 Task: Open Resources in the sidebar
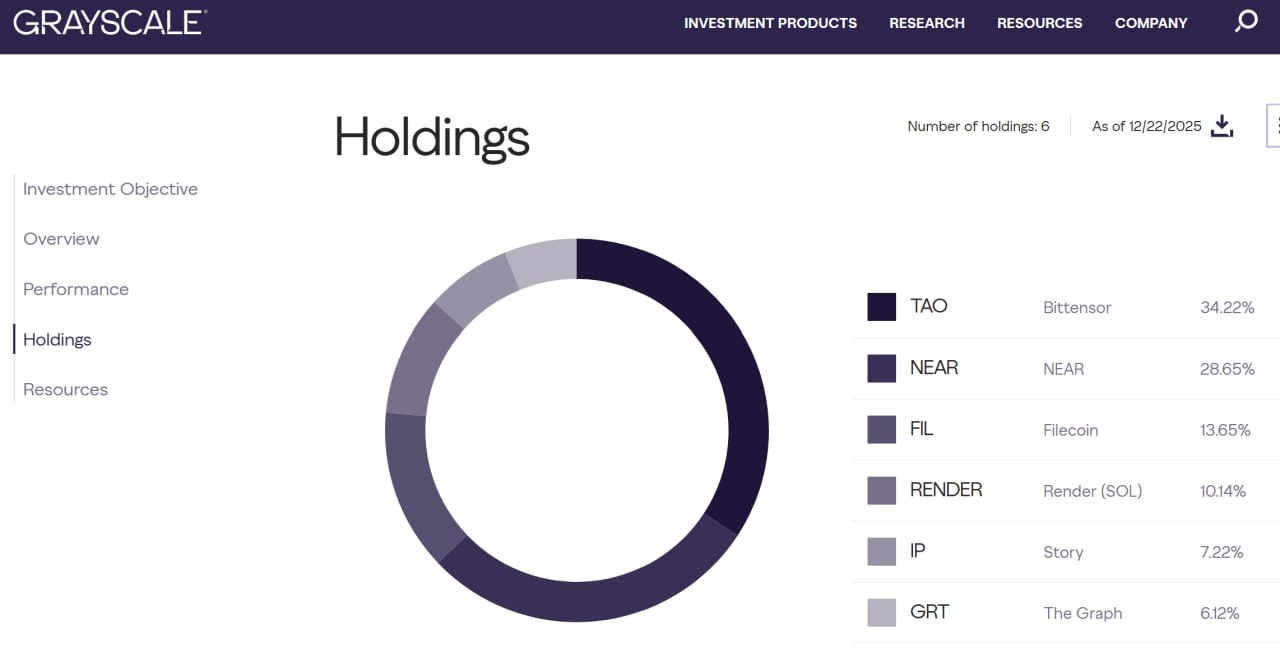(65, 390)
